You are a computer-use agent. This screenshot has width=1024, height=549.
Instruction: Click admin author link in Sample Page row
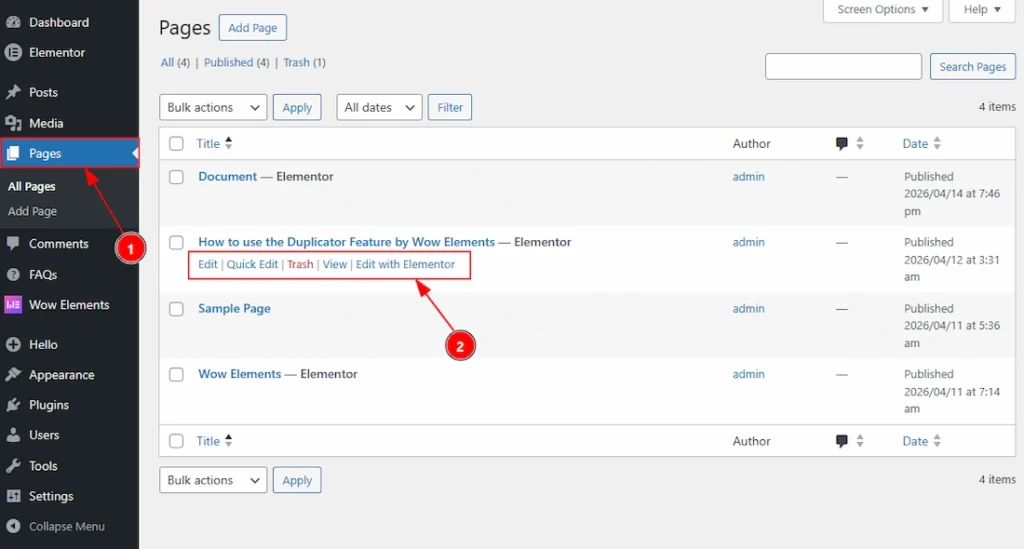748,308
